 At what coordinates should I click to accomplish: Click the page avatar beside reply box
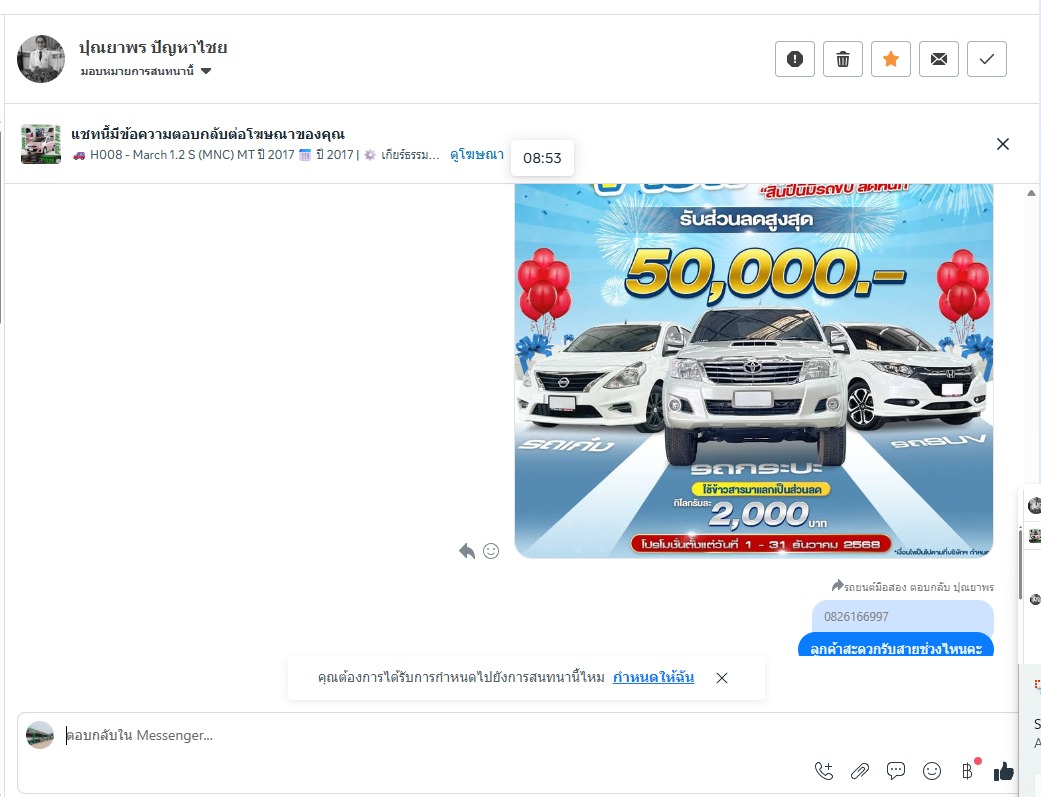[40, 735]
